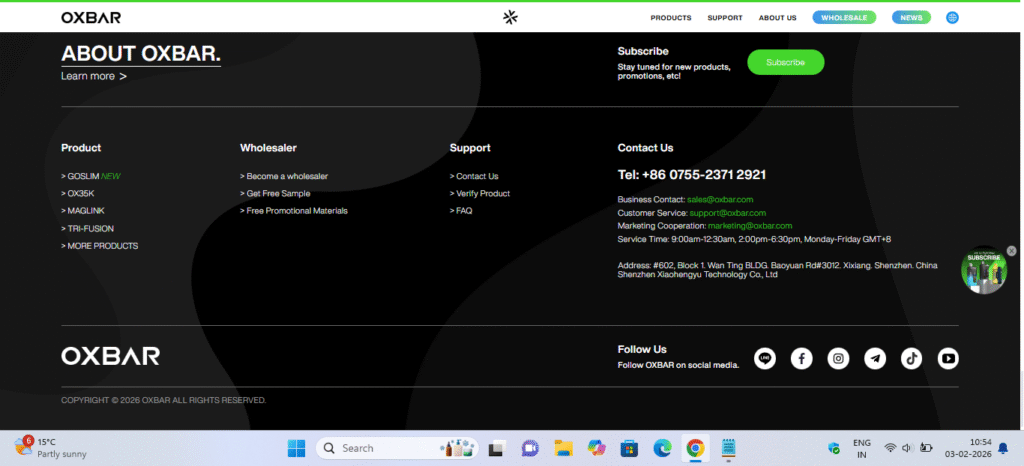Click the Windows taskbar Search box
Screen dimensions: 1024x466
396,448
